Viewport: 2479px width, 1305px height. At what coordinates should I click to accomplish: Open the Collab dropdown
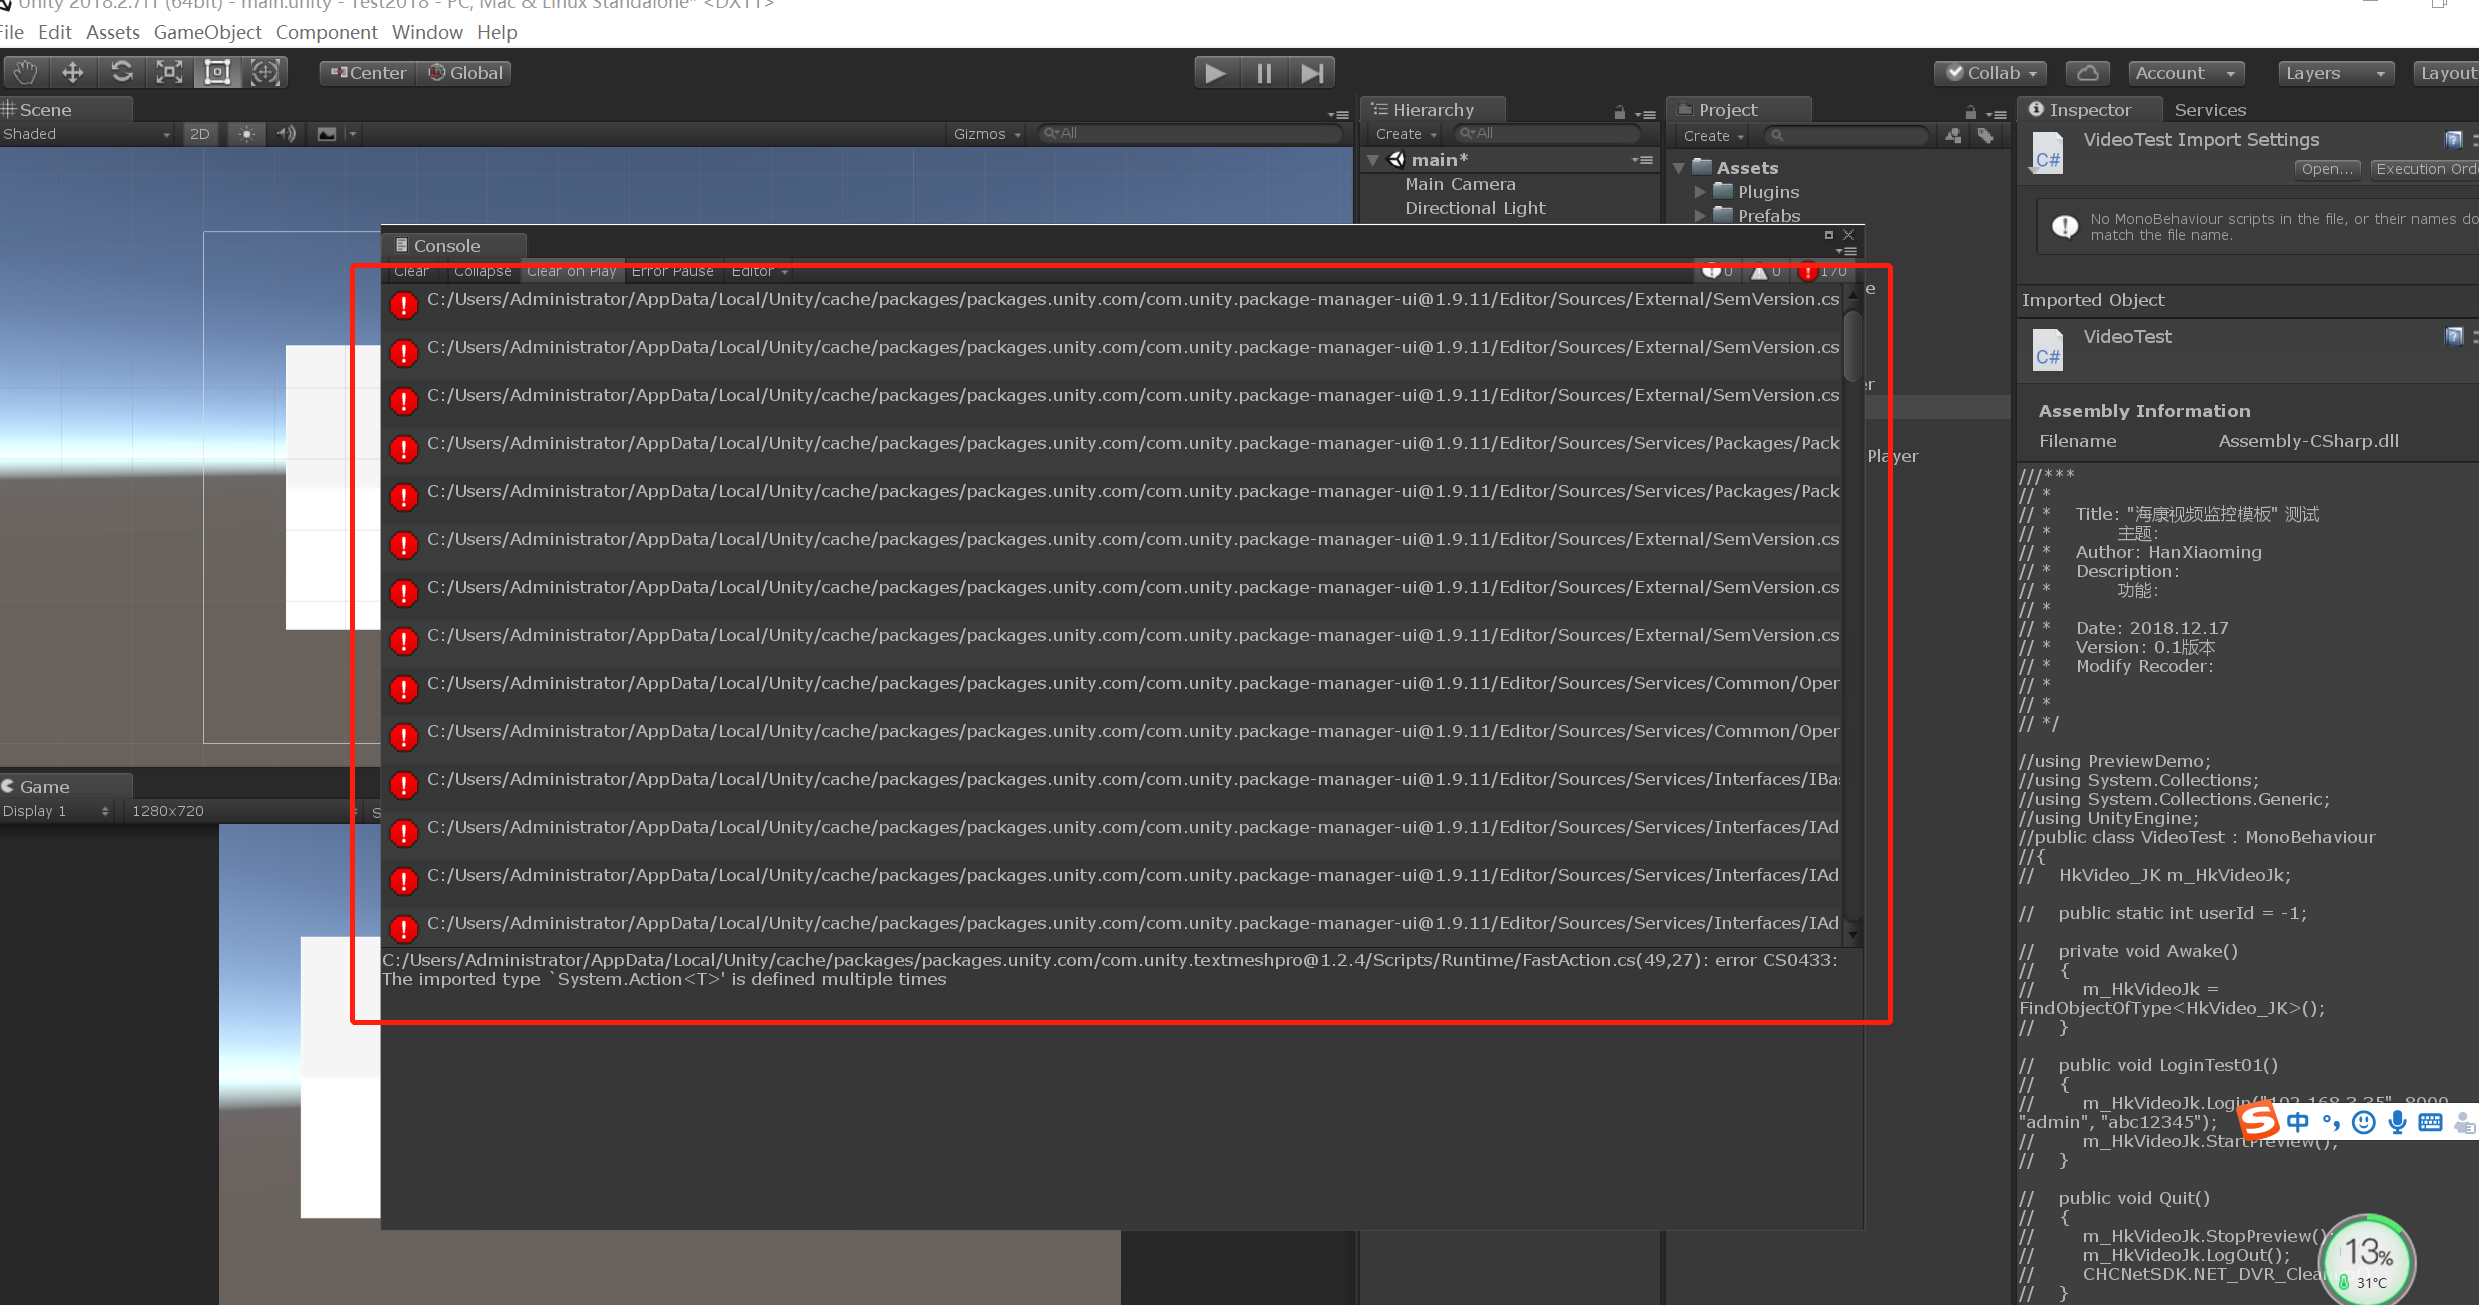pos(1991,73)
